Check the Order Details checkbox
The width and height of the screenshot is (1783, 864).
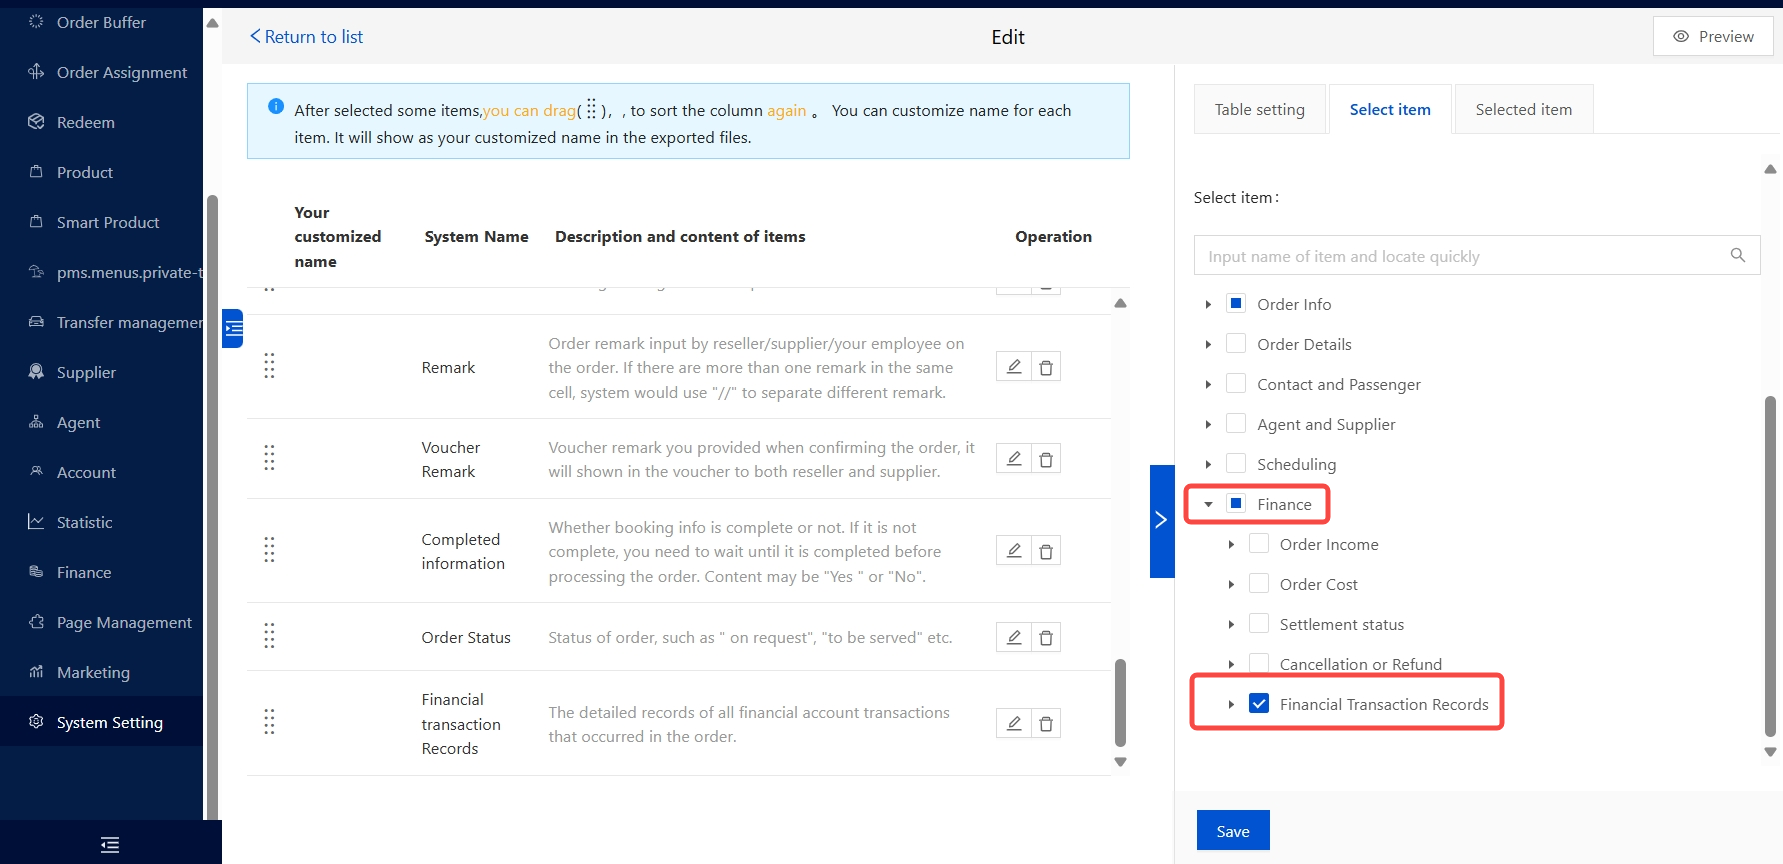point(1236,344)
